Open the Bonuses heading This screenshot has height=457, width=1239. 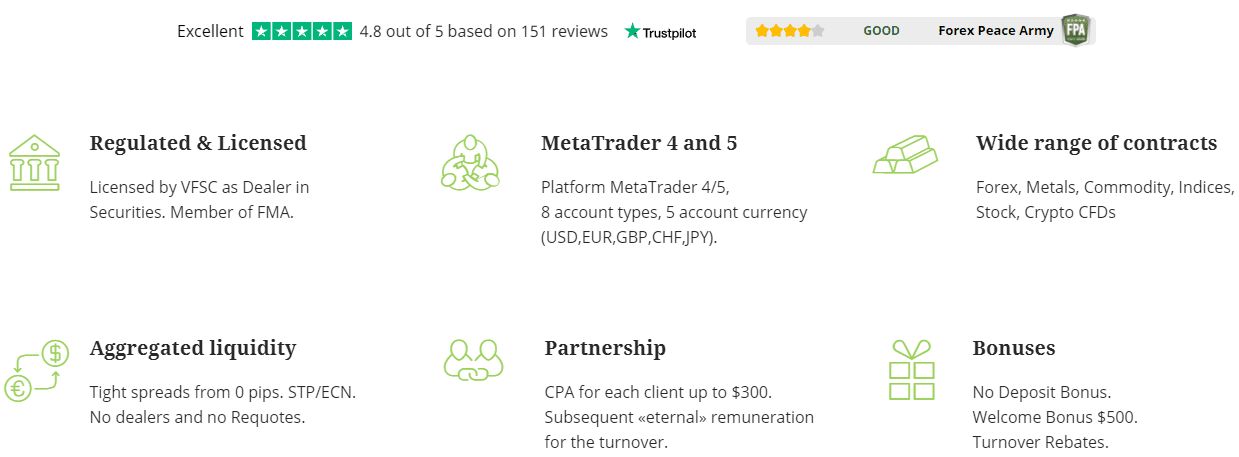[1014, 348]
